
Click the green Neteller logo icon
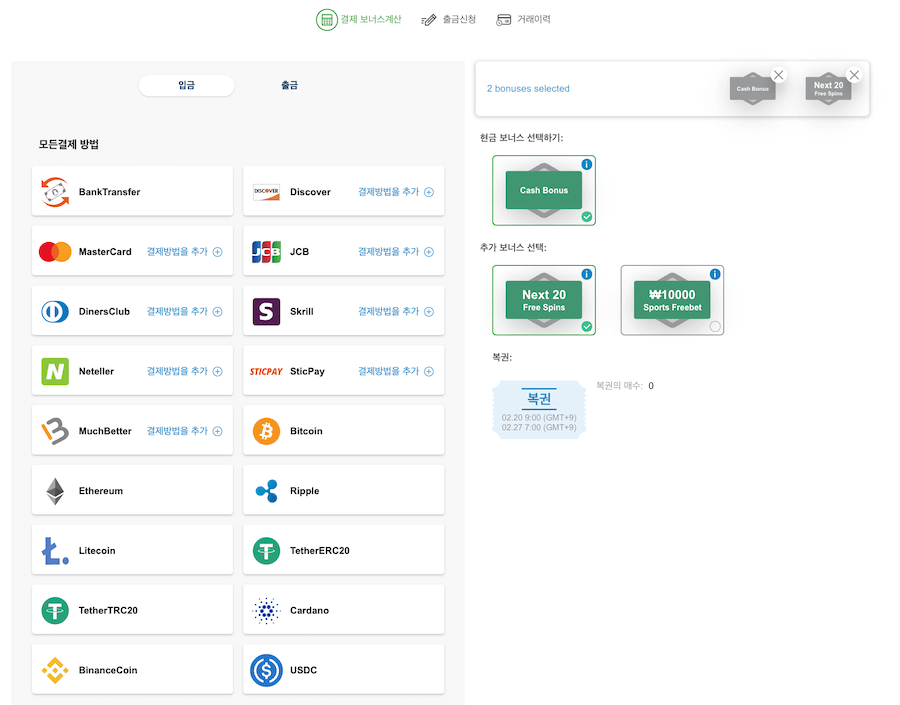tap(55, 371)
